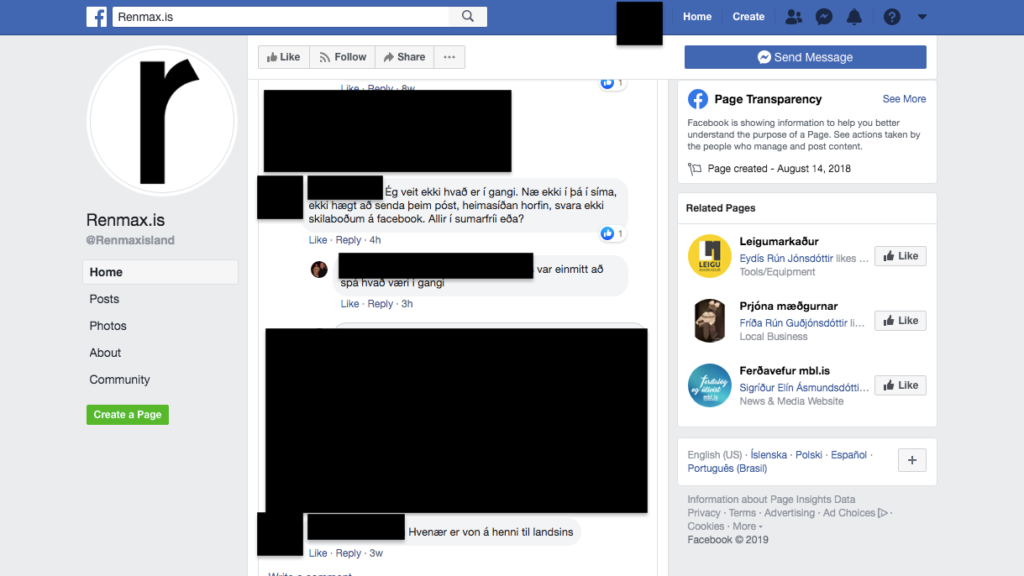Screen dimensions: 1024x576
Task: Click the Create a Page button
Action: 127,415
